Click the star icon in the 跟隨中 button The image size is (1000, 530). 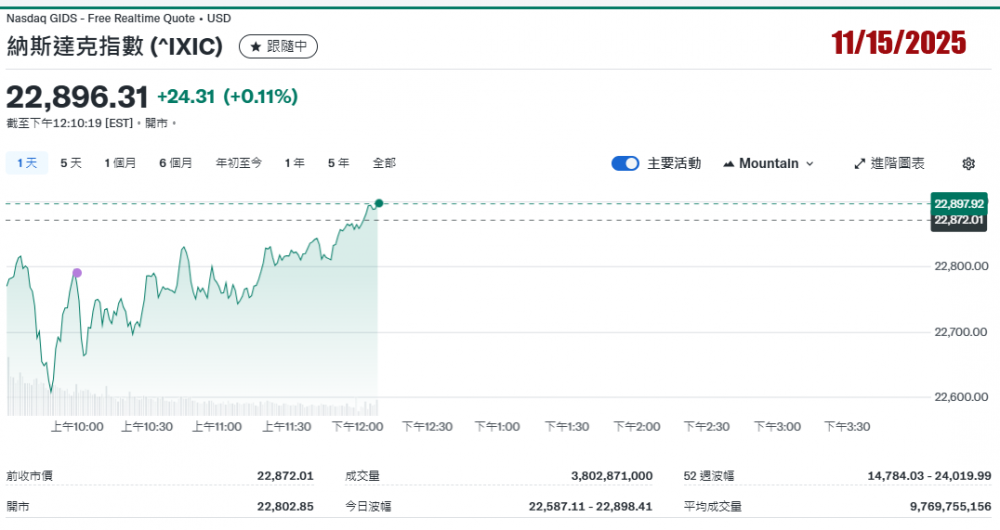255,46
